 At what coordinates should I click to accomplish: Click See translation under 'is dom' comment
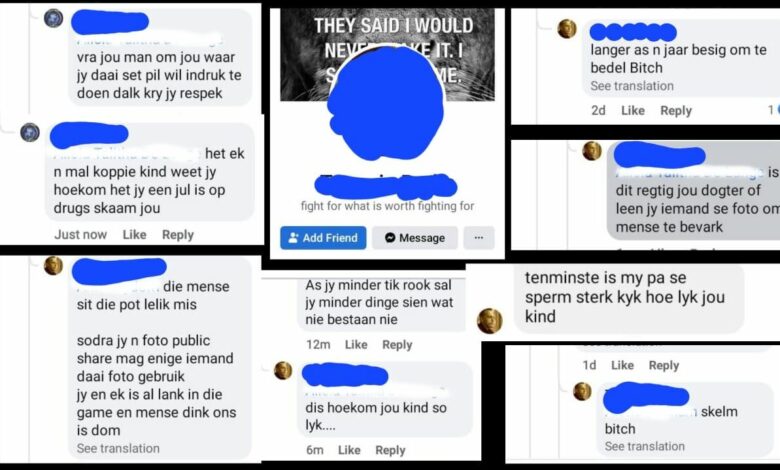tap(118, 449)
